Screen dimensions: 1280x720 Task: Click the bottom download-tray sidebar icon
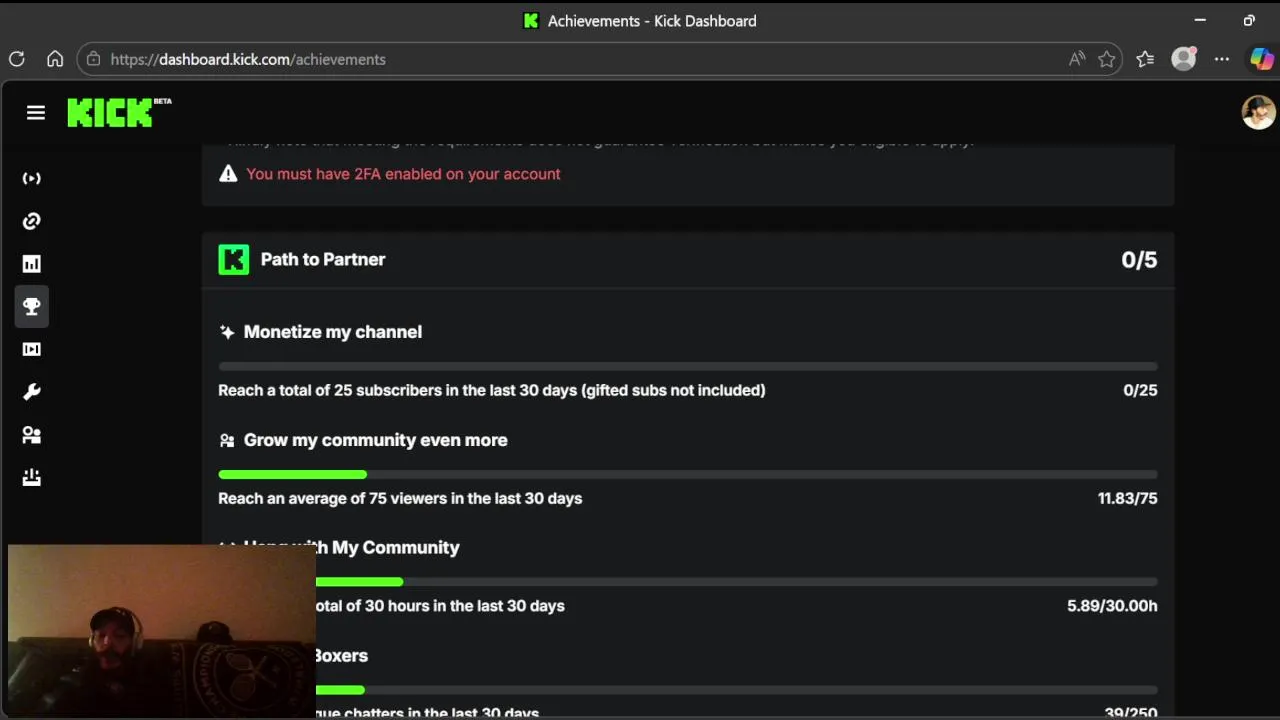32,478
